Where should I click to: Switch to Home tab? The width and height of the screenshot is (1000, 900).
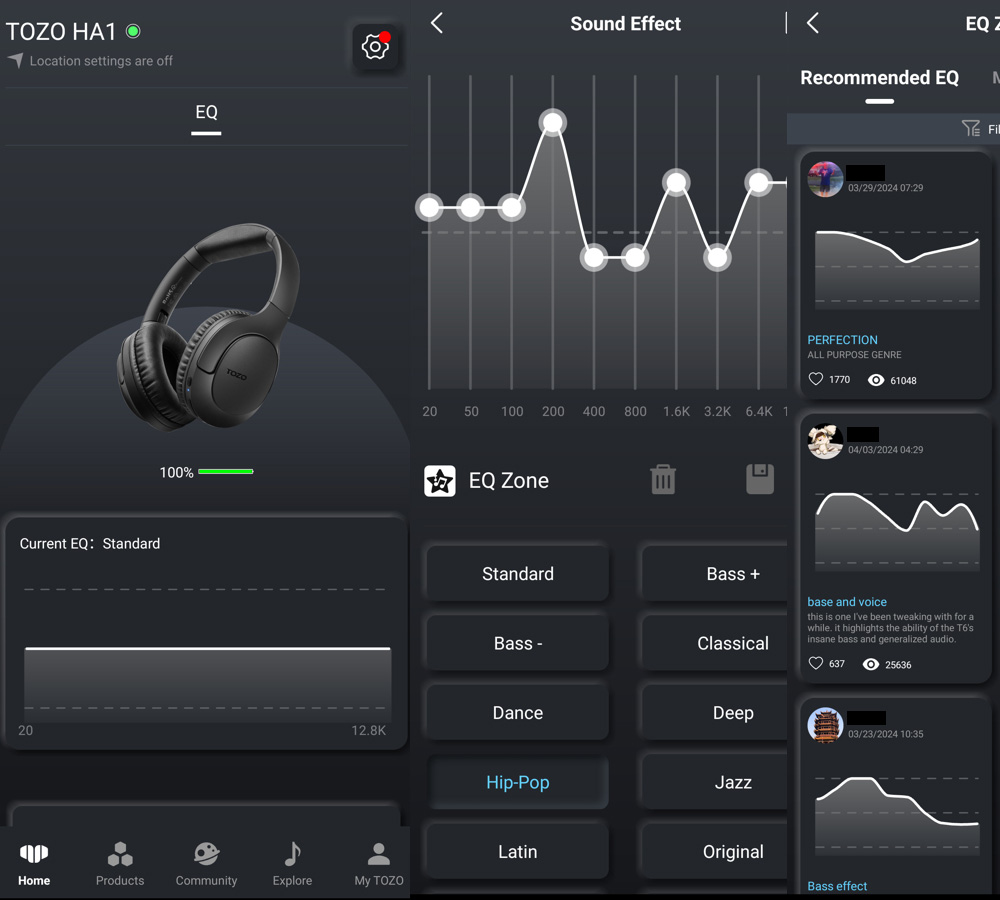34,864
